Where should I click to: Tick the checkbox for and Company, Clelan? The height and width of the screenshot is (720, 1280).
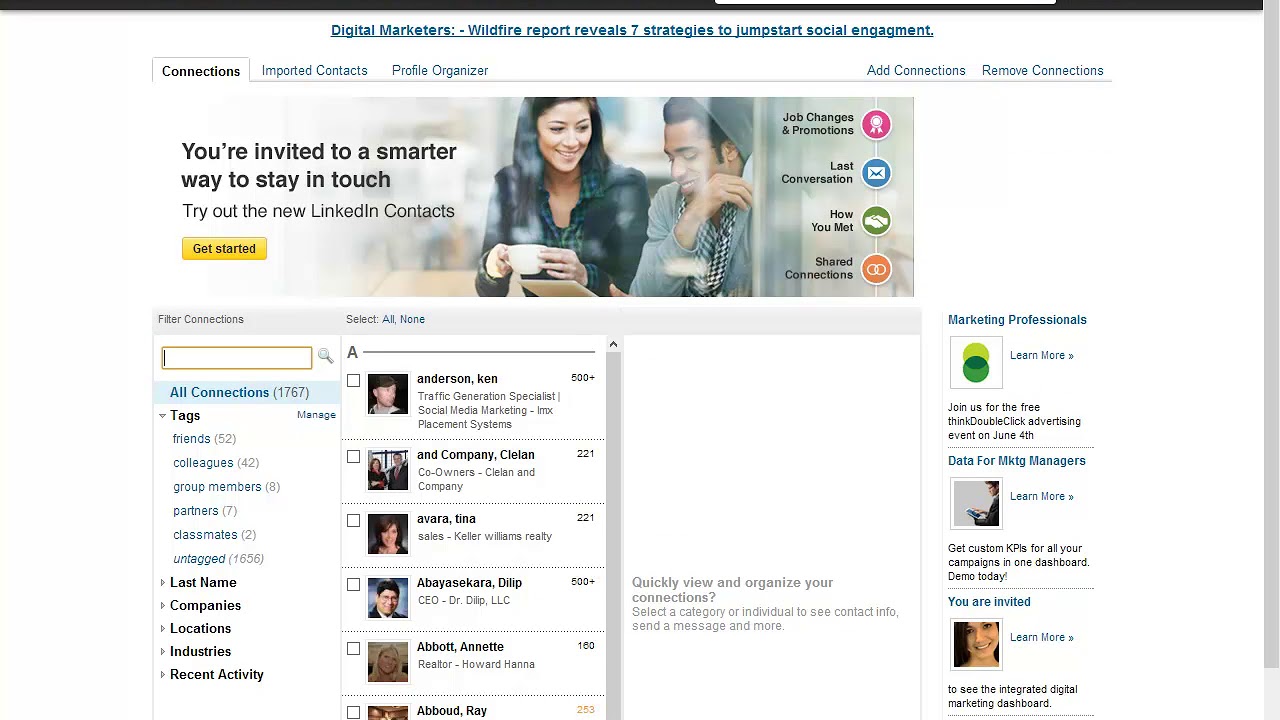tap(353, 456)
